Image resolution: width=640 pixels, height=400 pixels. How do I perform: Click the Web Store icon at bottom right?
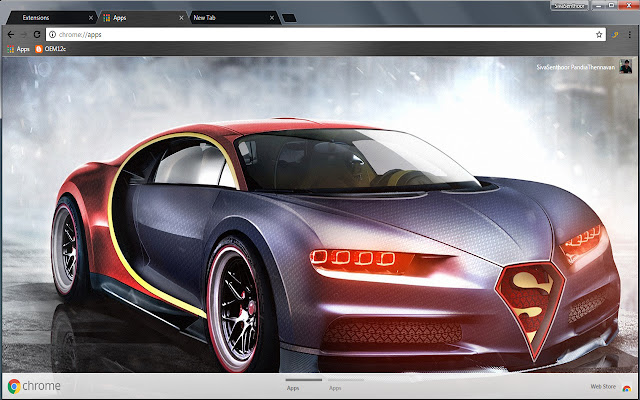(626, 388)
